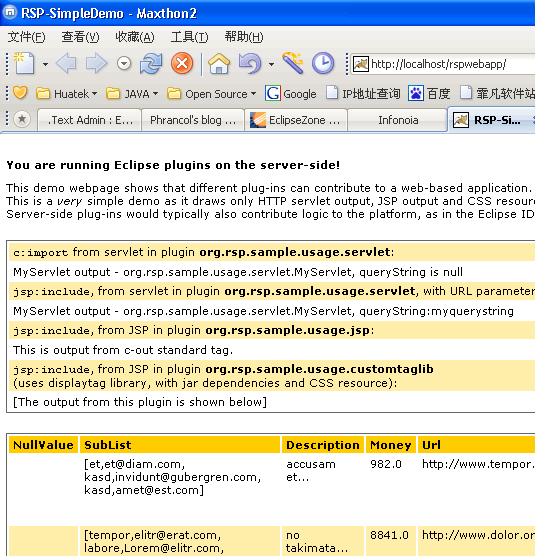The width and height of the screenshot is (535, 556).
Task: Open the navigation history round dropdown
Action: (124, 64)
